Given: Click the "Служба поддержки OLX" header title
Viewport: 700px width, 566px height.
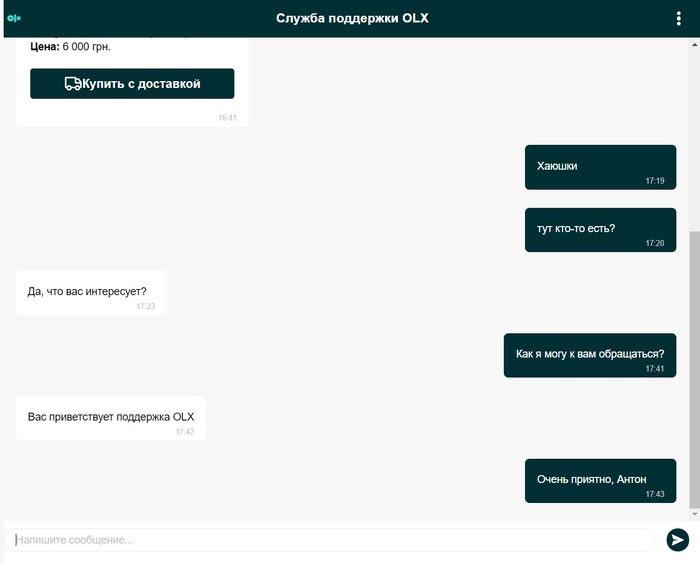Looking at the screenshot, I should click(x=352, y=18).
